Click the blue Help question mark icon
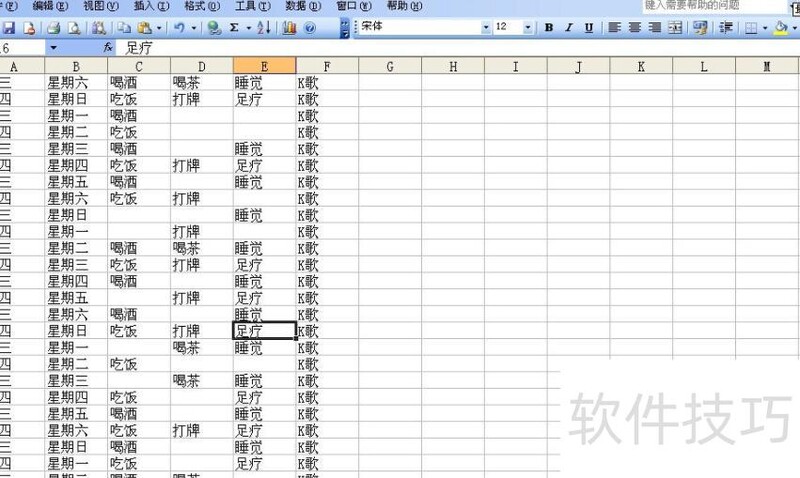 coord(310,28)
